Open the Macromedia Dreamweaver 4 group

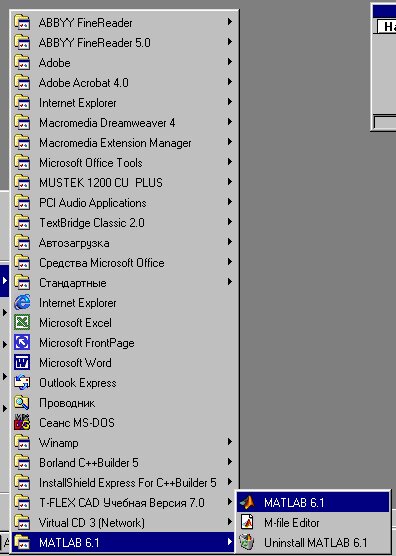(125, 123)
